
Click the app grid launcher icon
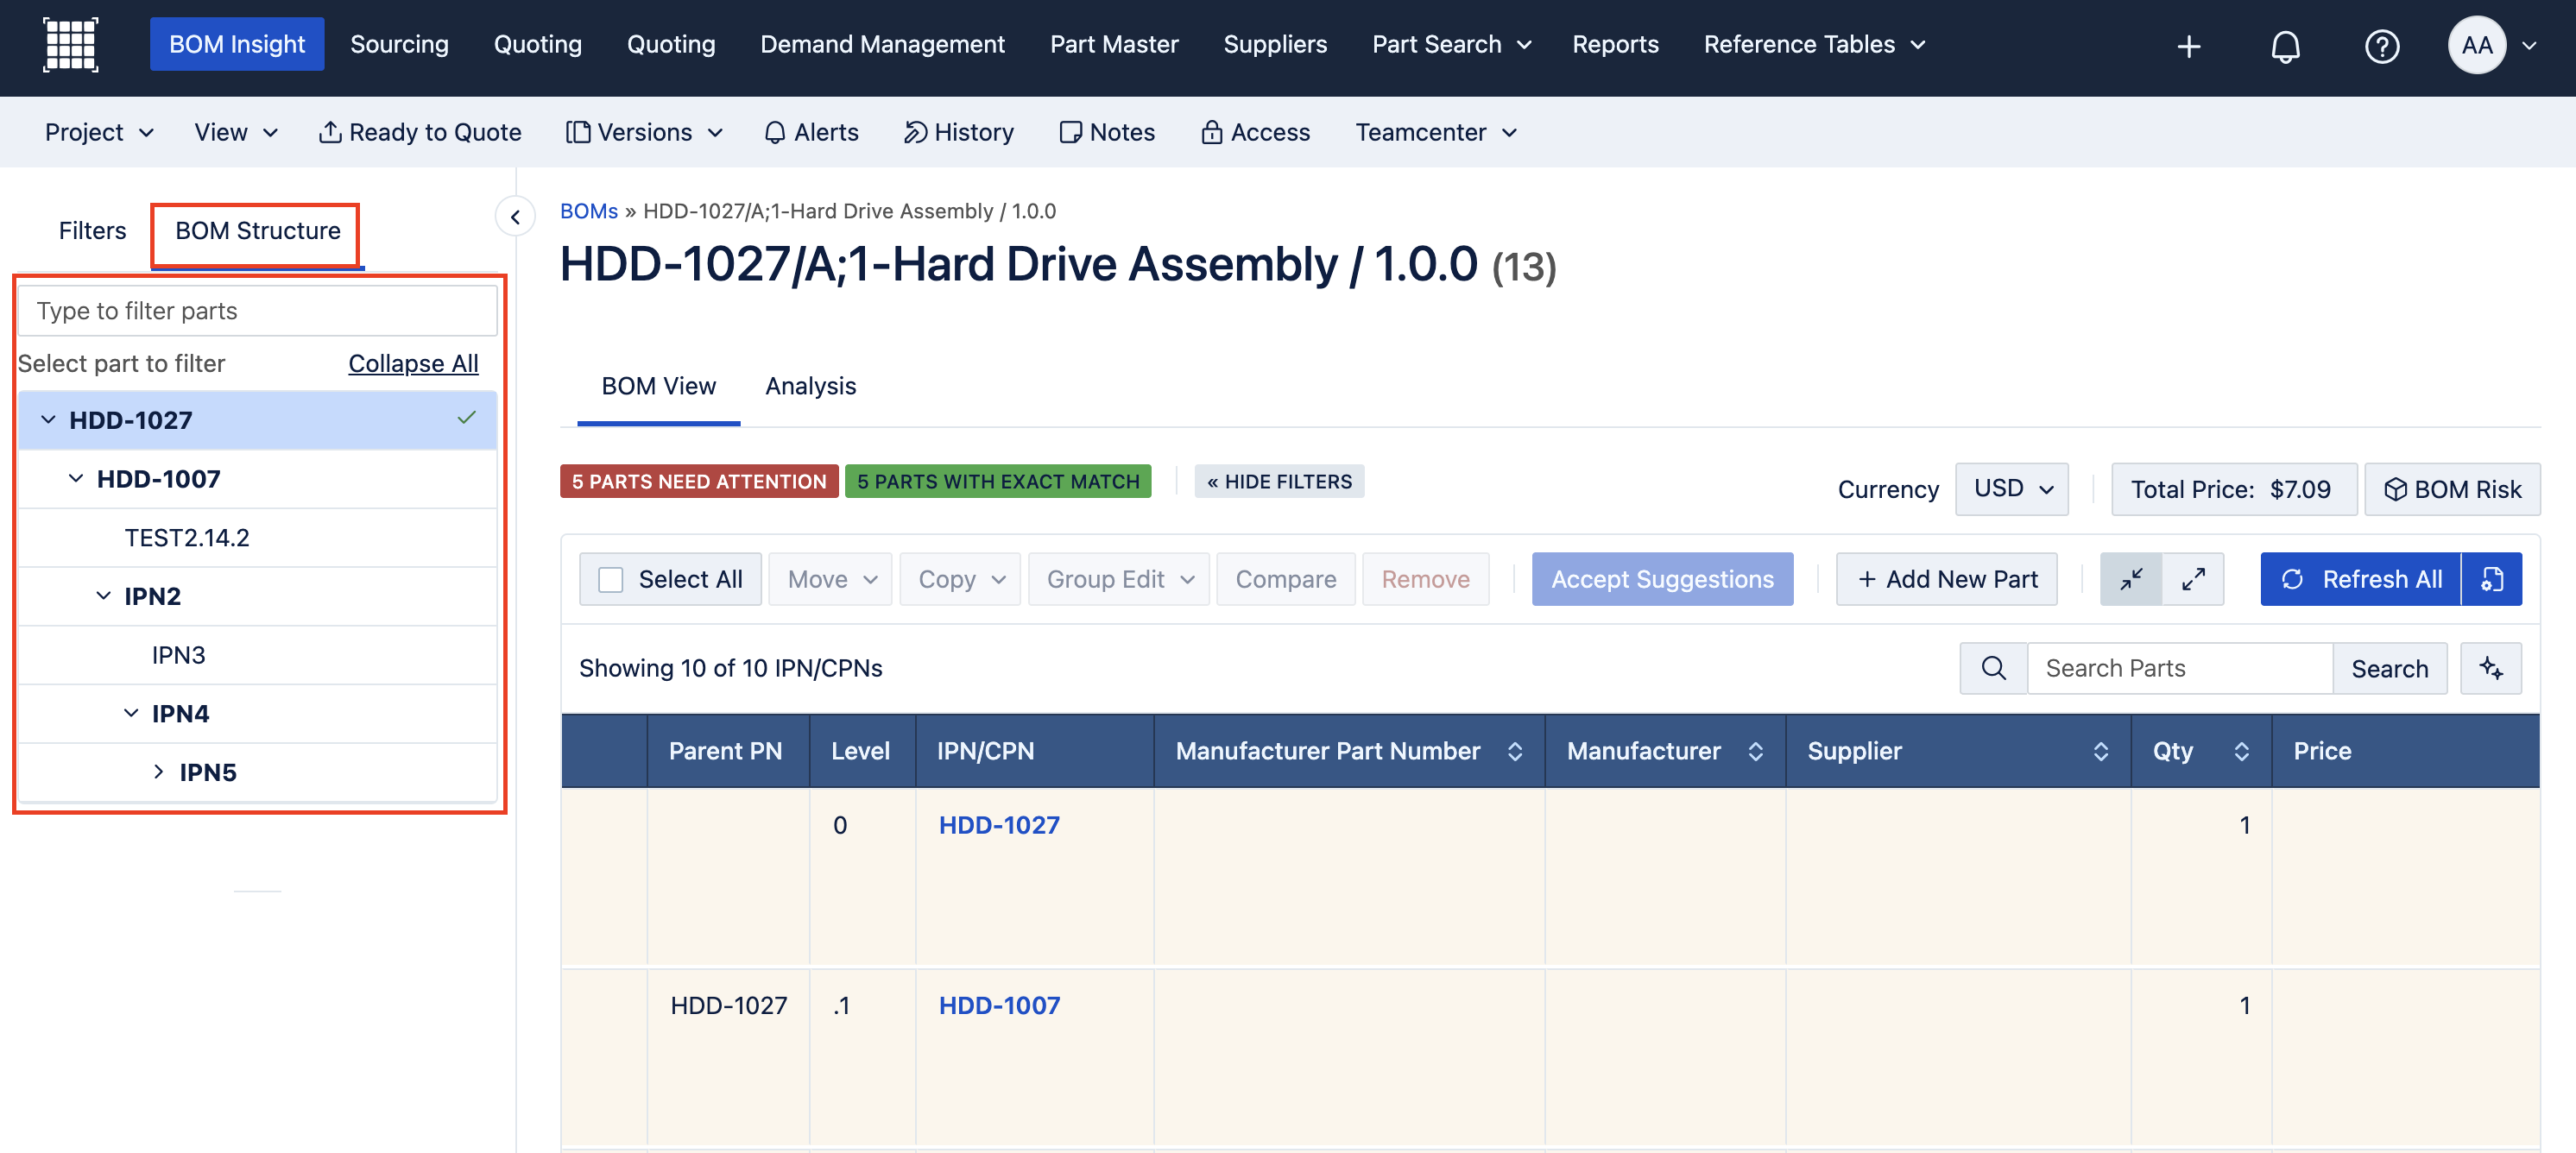click(x=70, y=45)
